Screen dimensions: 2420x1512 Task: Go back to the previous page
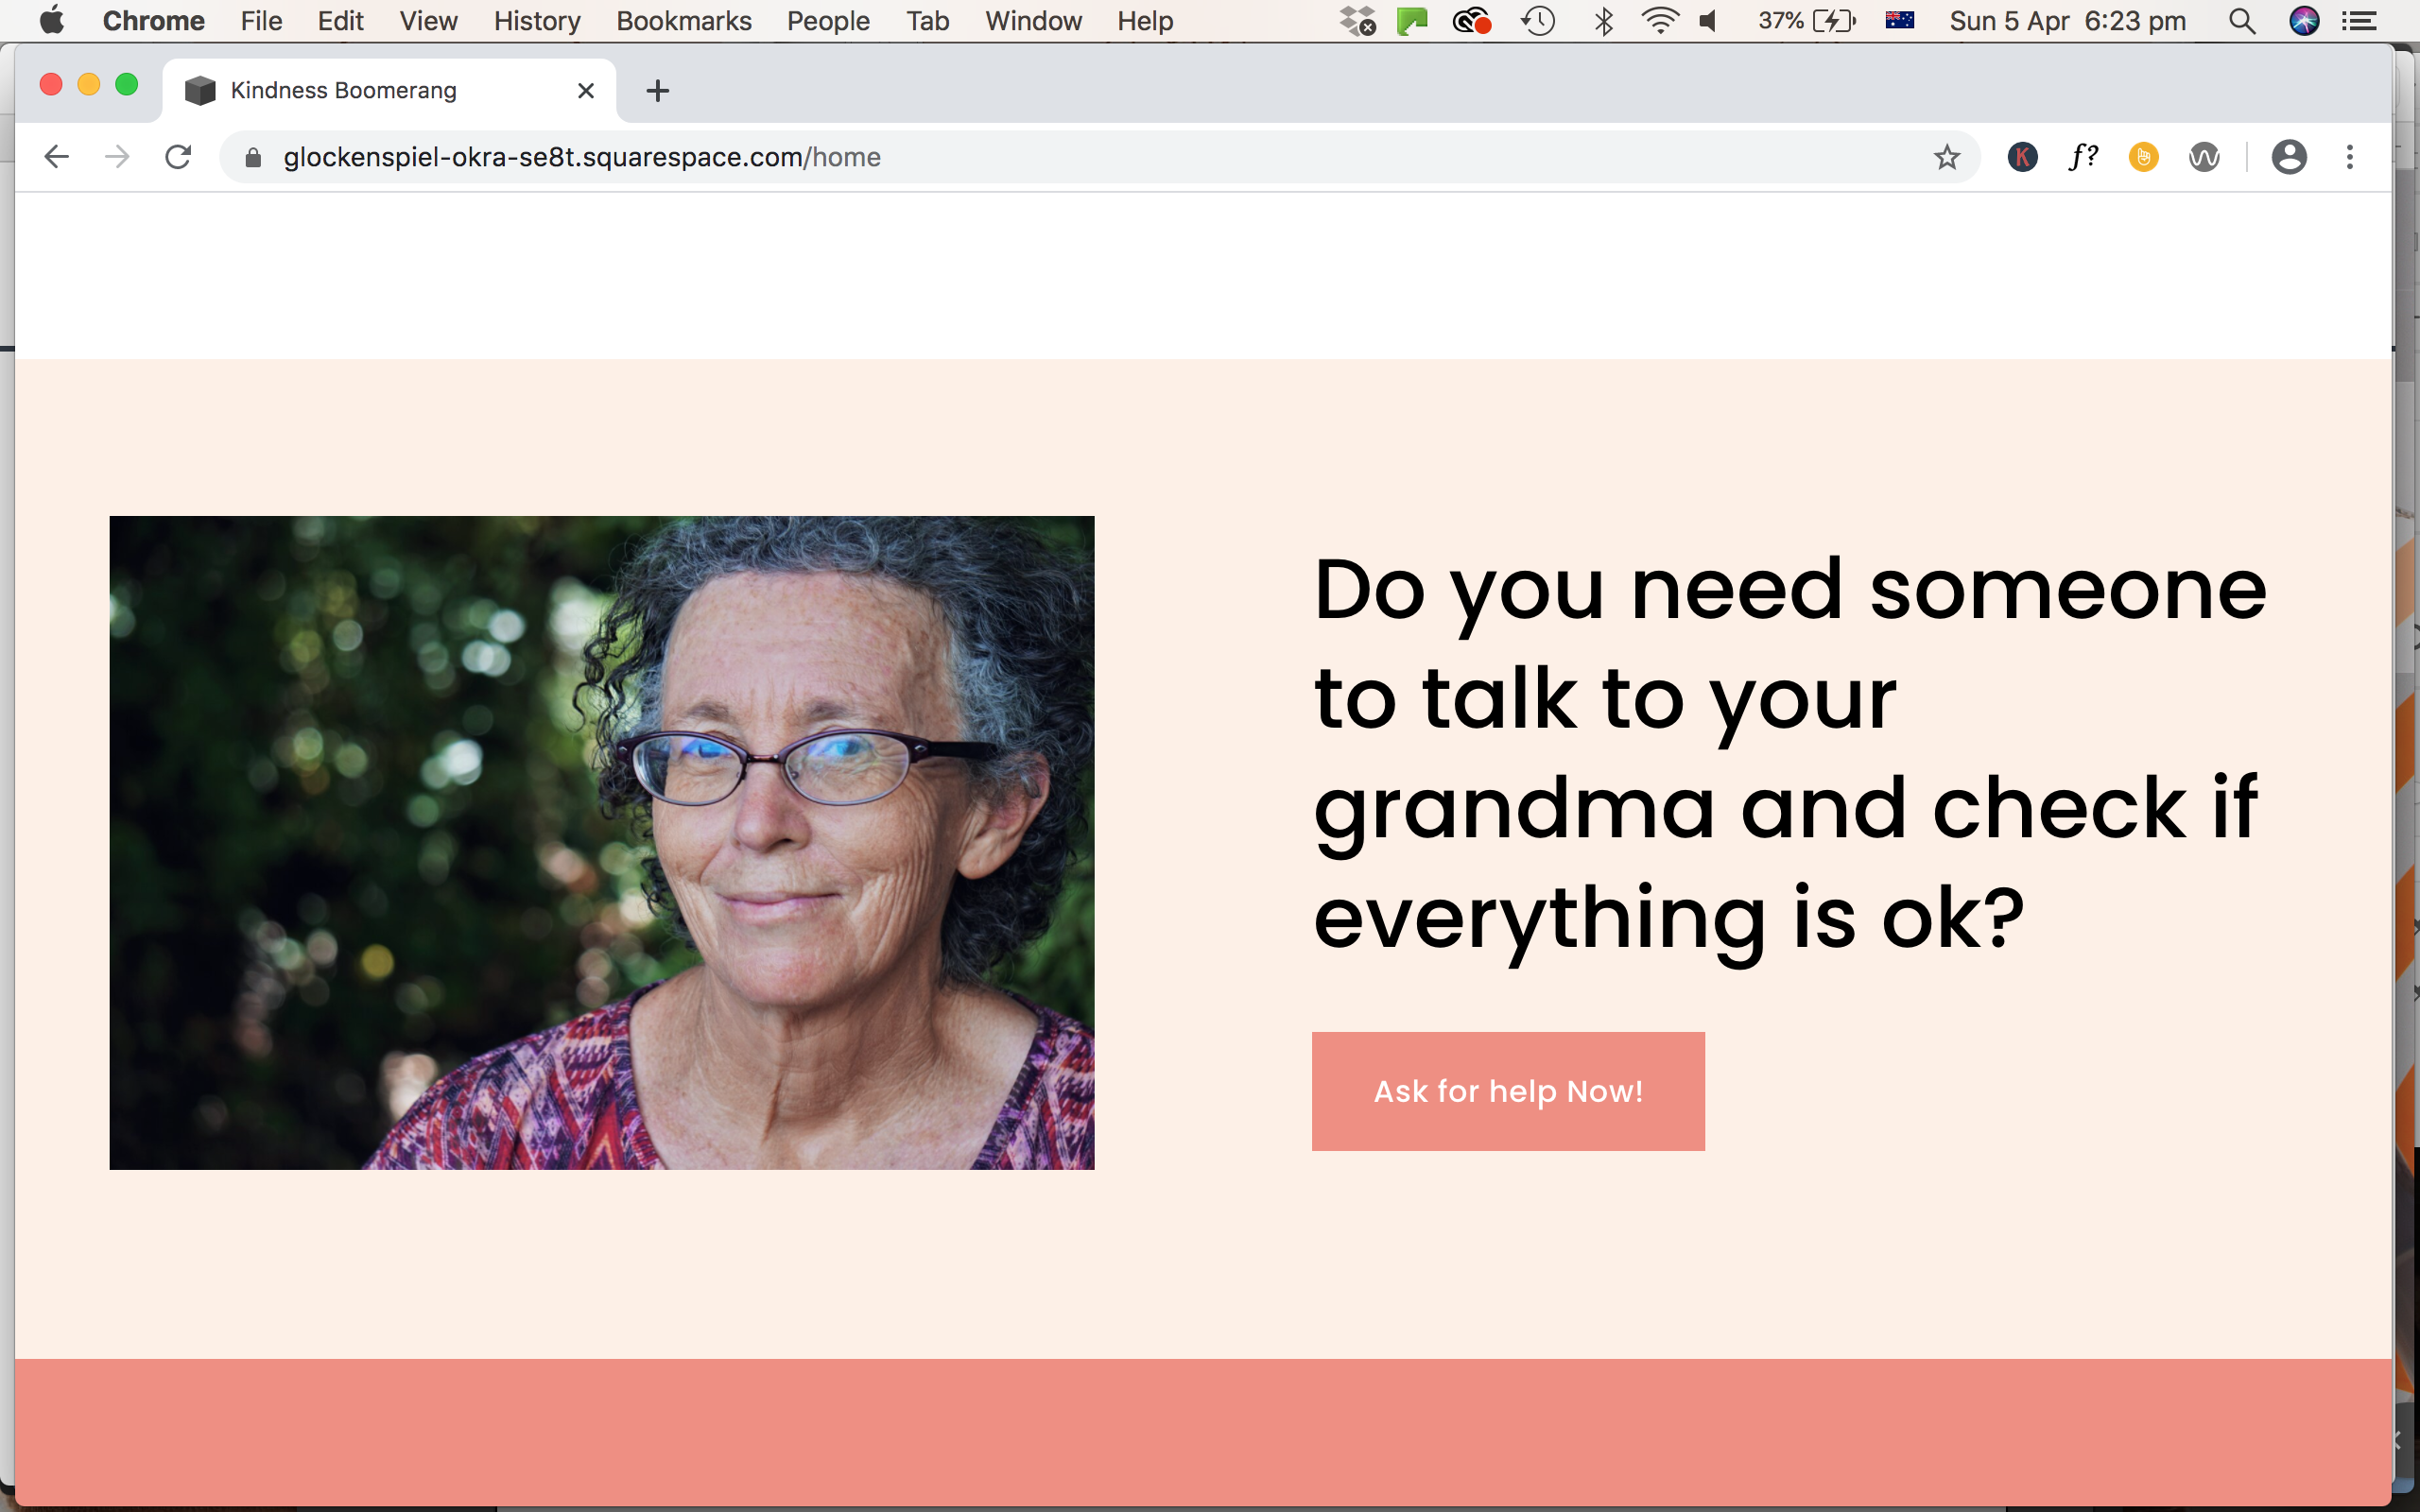pyautogui.click(x=56, y=156)
